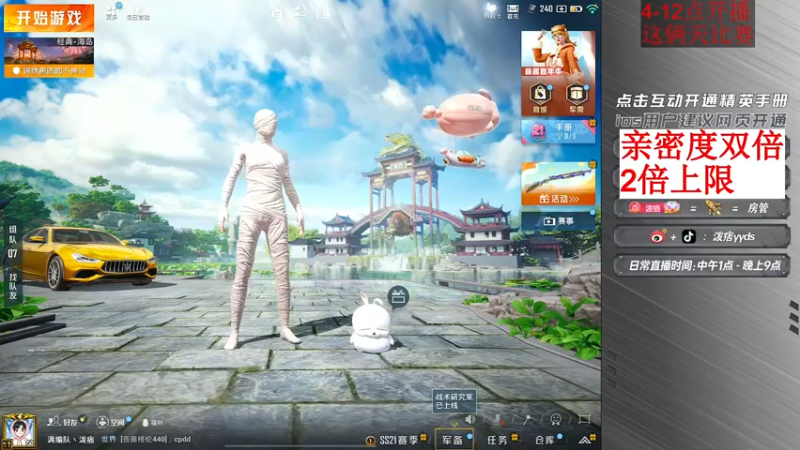
Task: Click the white rabbit pet
Action: (x=371, y=324)
